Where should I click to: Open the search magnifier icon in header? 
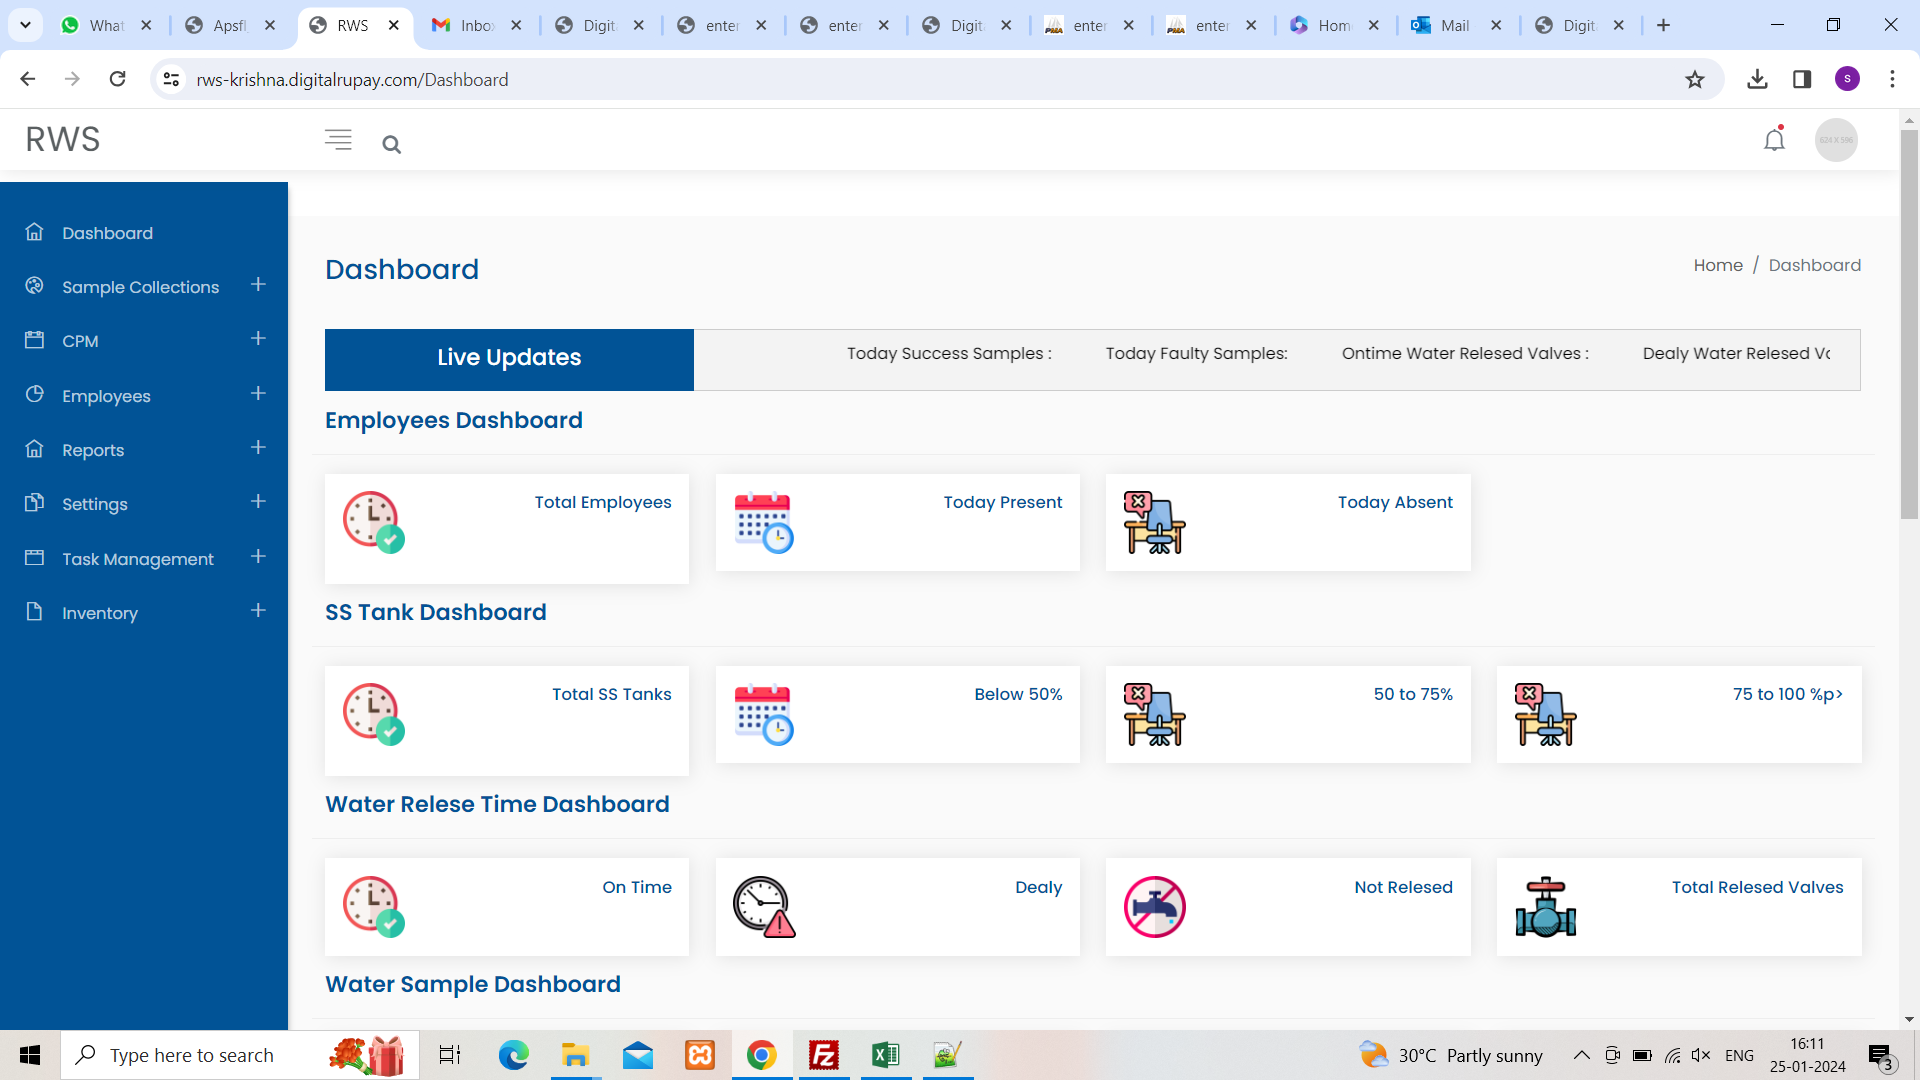pos(391,145)
